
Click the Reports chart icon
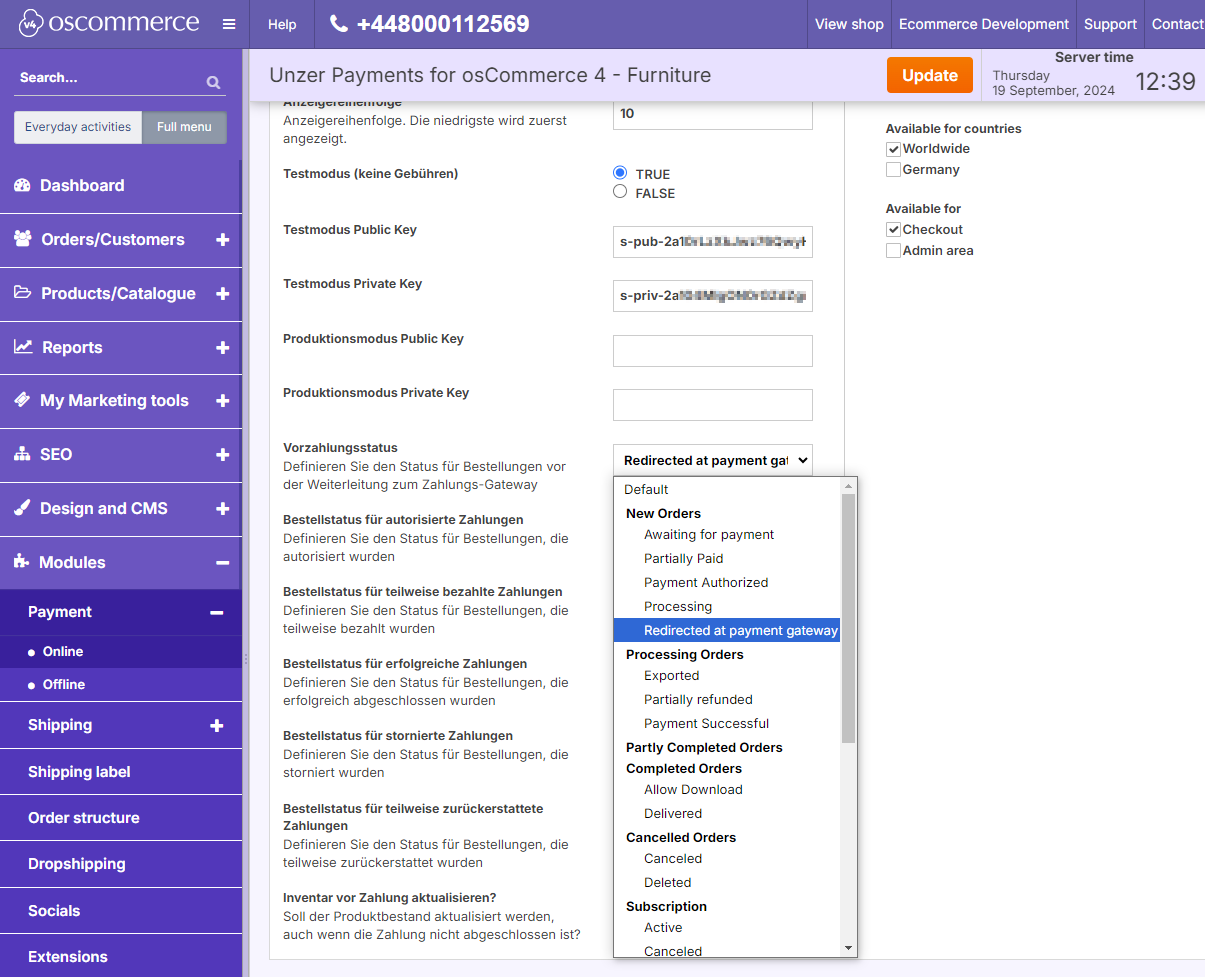point(22,347)
